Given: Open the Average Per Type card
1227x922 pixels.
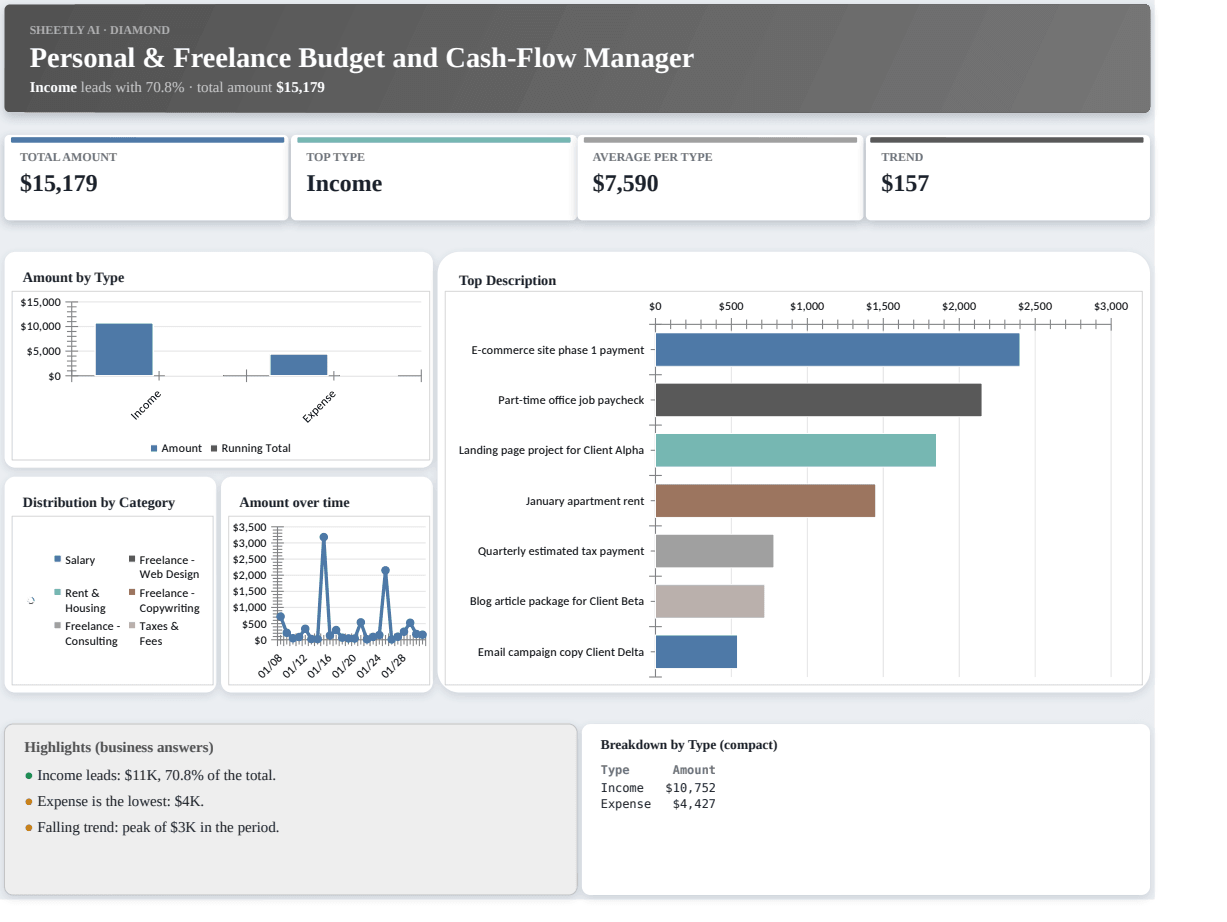Looking at the screenshot, I should point(720,178).
